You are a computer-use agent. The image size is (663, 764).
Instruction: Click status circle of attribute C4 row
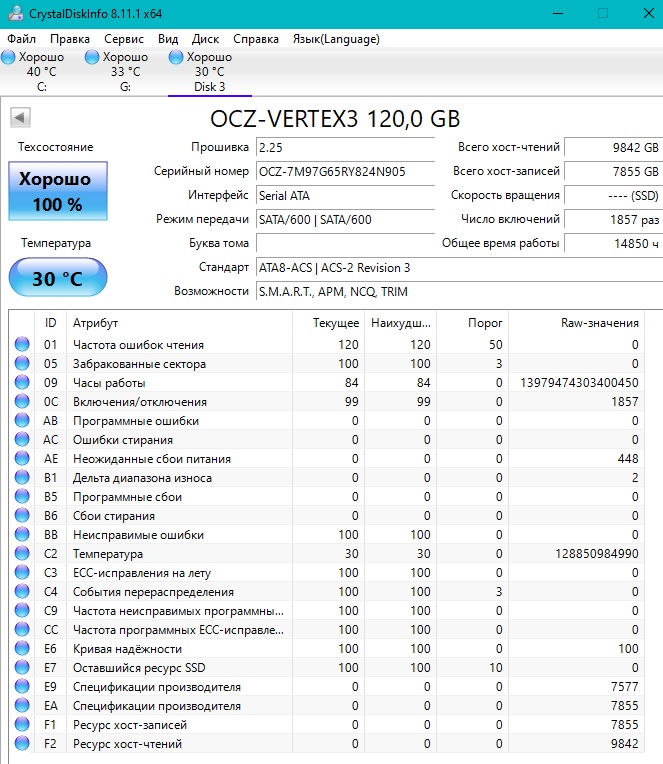point(22,592)
